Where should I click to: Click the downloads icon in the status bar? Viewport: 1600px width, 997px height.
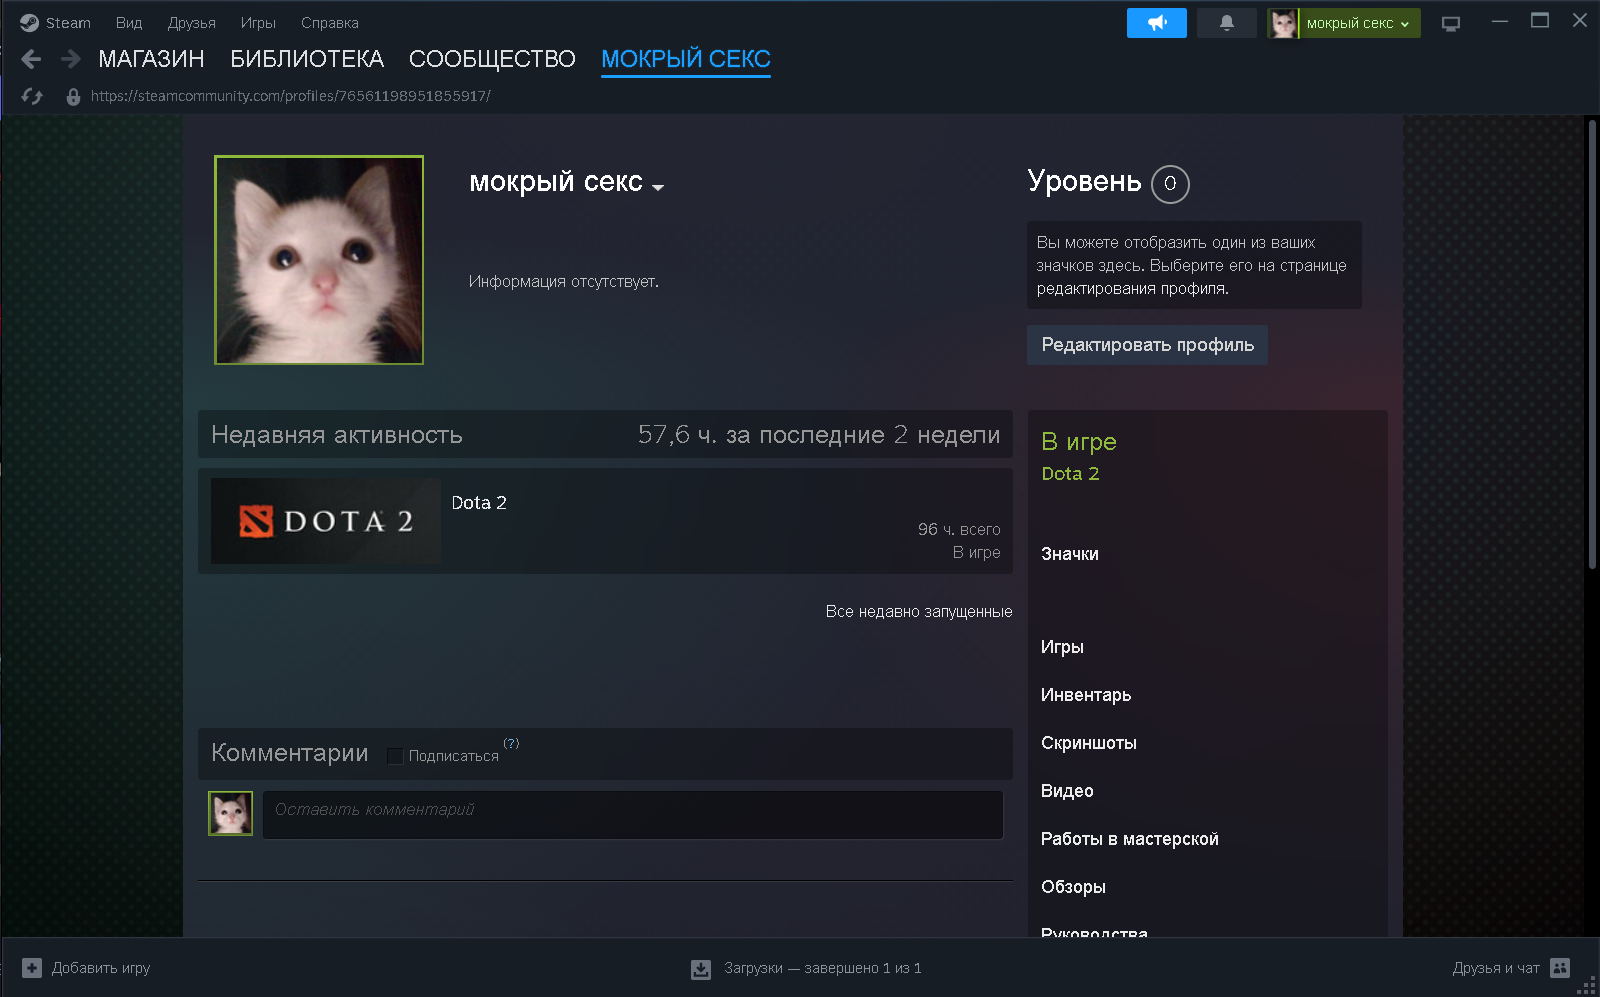[701, 969]
